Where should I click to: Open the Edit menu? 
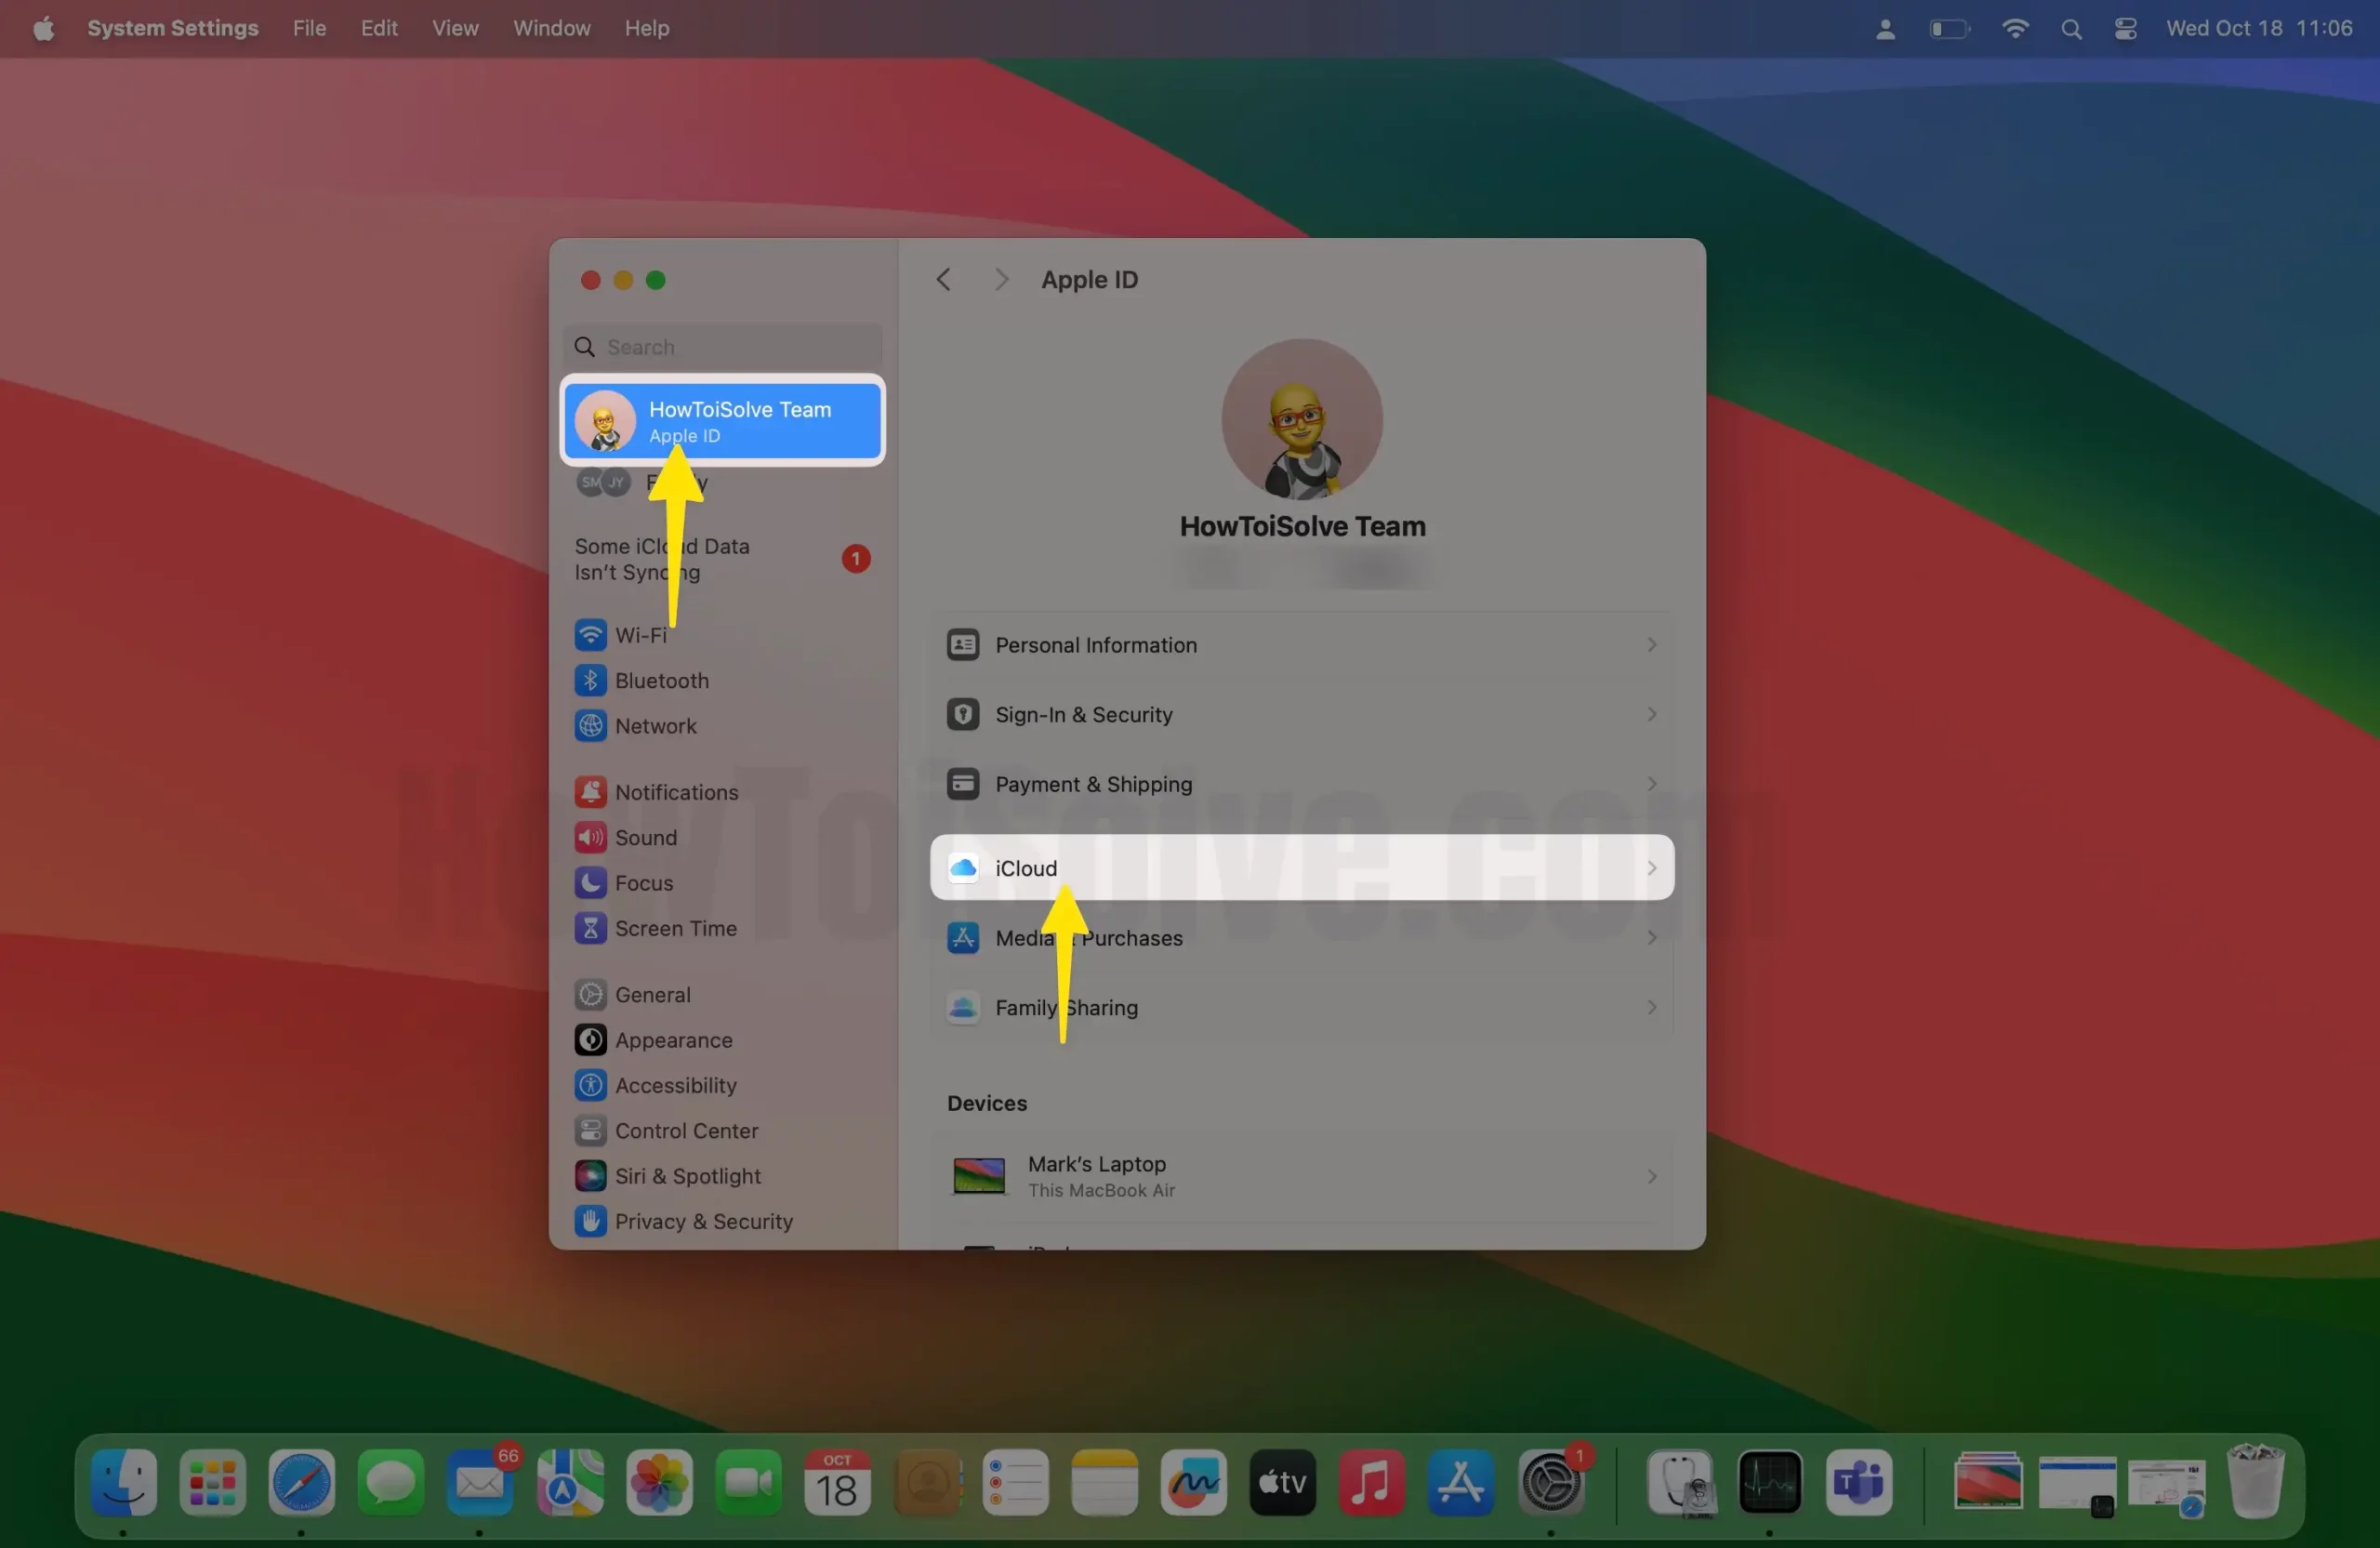click(379, 28)
